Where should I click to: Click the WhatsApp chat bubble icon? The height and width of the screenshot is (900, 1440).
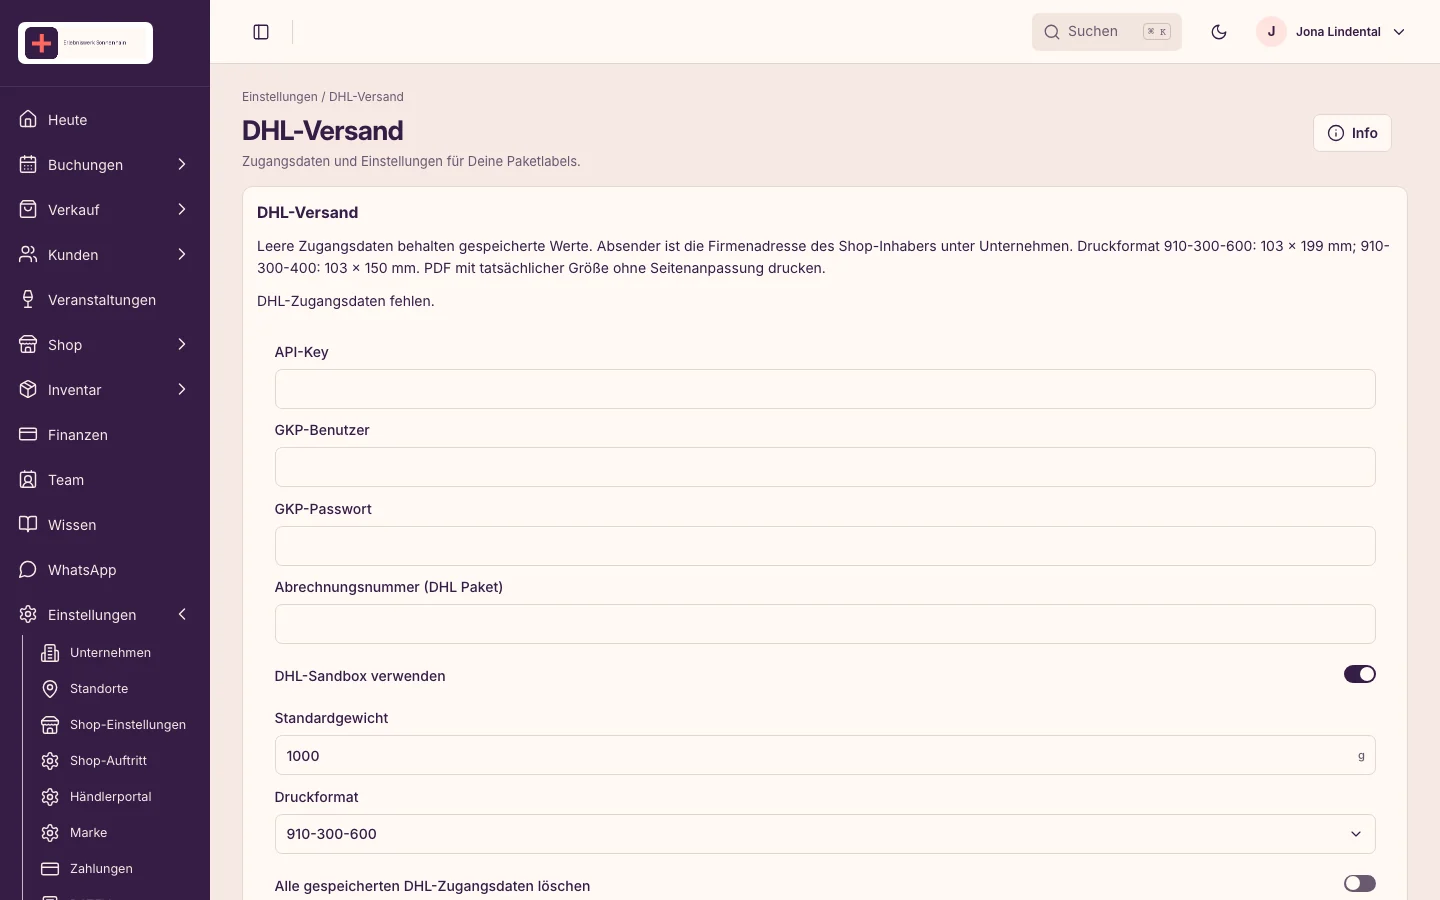[28, 570]
